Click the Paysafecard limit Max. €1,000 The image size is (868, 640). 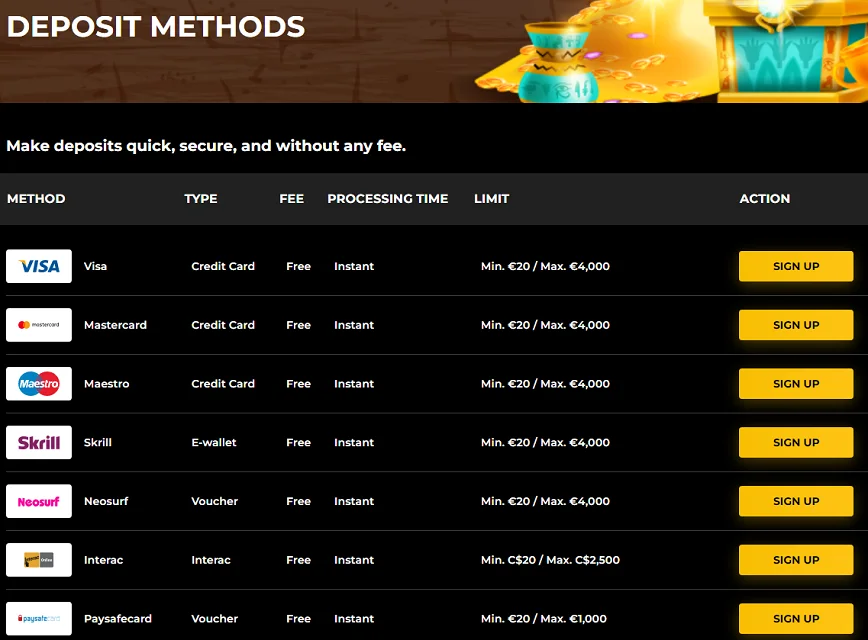tap(573, 618)
